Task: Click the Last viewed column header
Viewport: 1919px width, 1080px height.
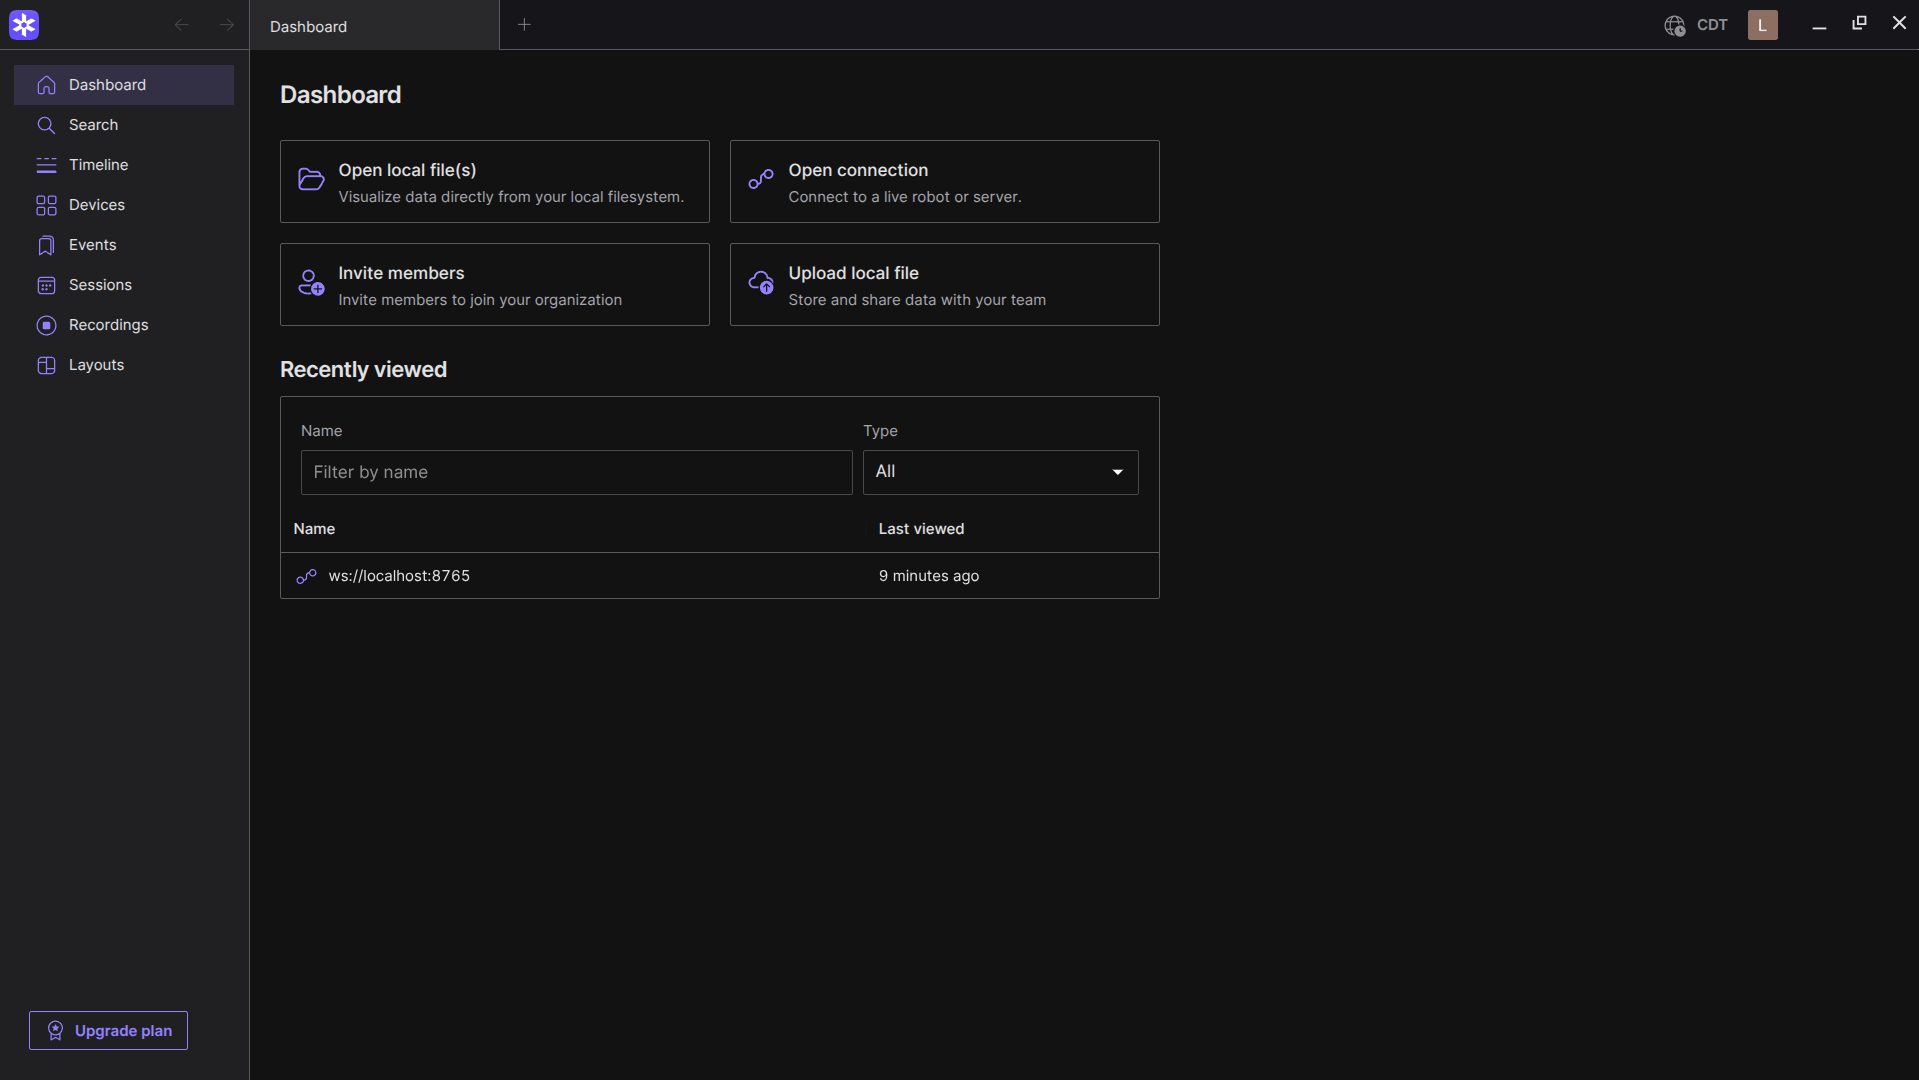Action: coord(921,529)
